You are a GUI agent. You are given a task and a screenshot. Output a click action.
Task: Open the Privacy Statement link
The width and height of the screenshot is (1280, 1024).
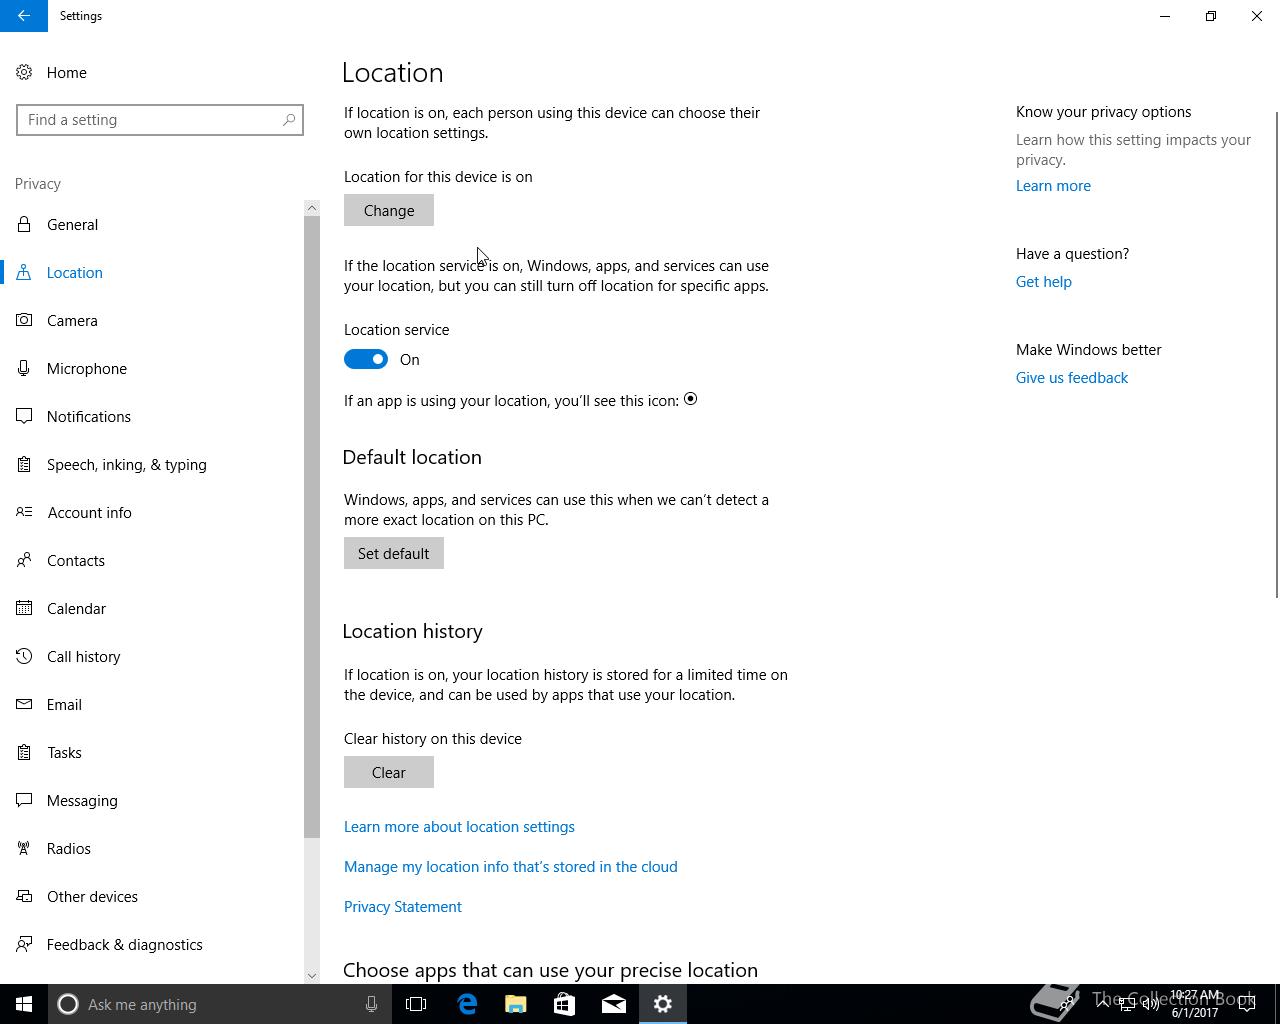tap(403, 907)
